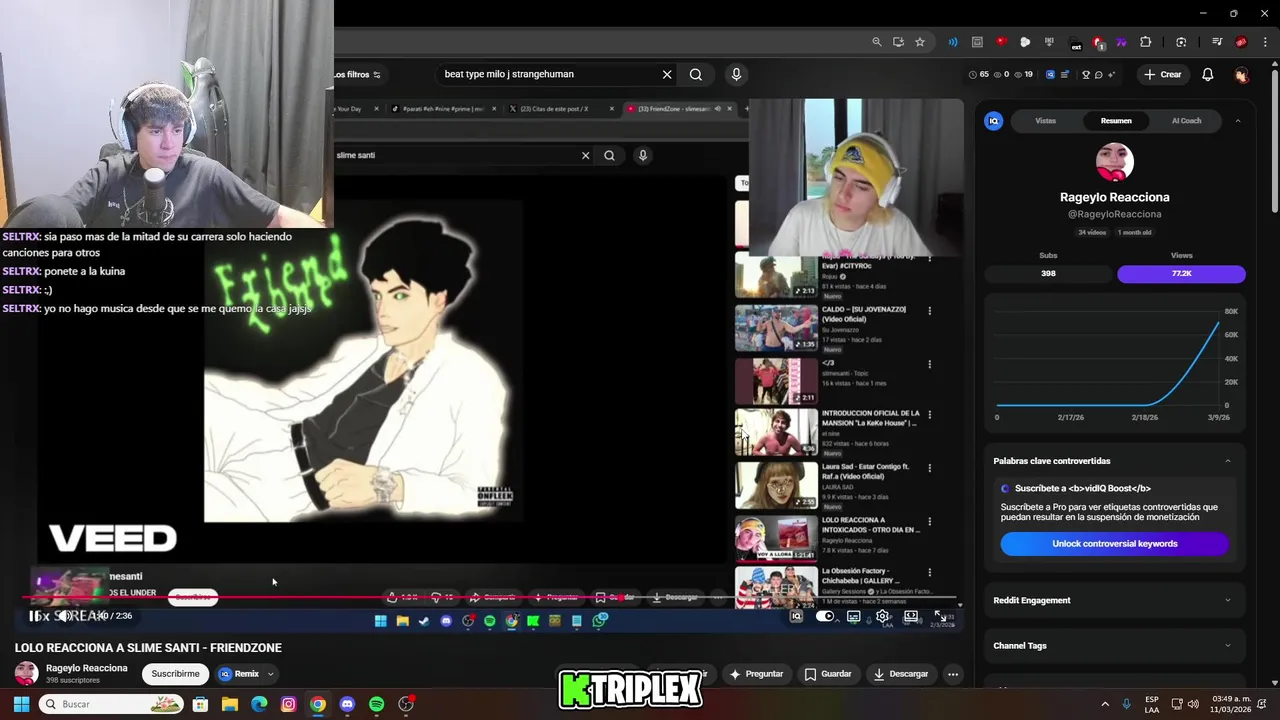This screenshot has height=720, width=1280.
Task: Open Rageylo Reacciona channel name in vidIQ panel
Action: click(1114, 197)
